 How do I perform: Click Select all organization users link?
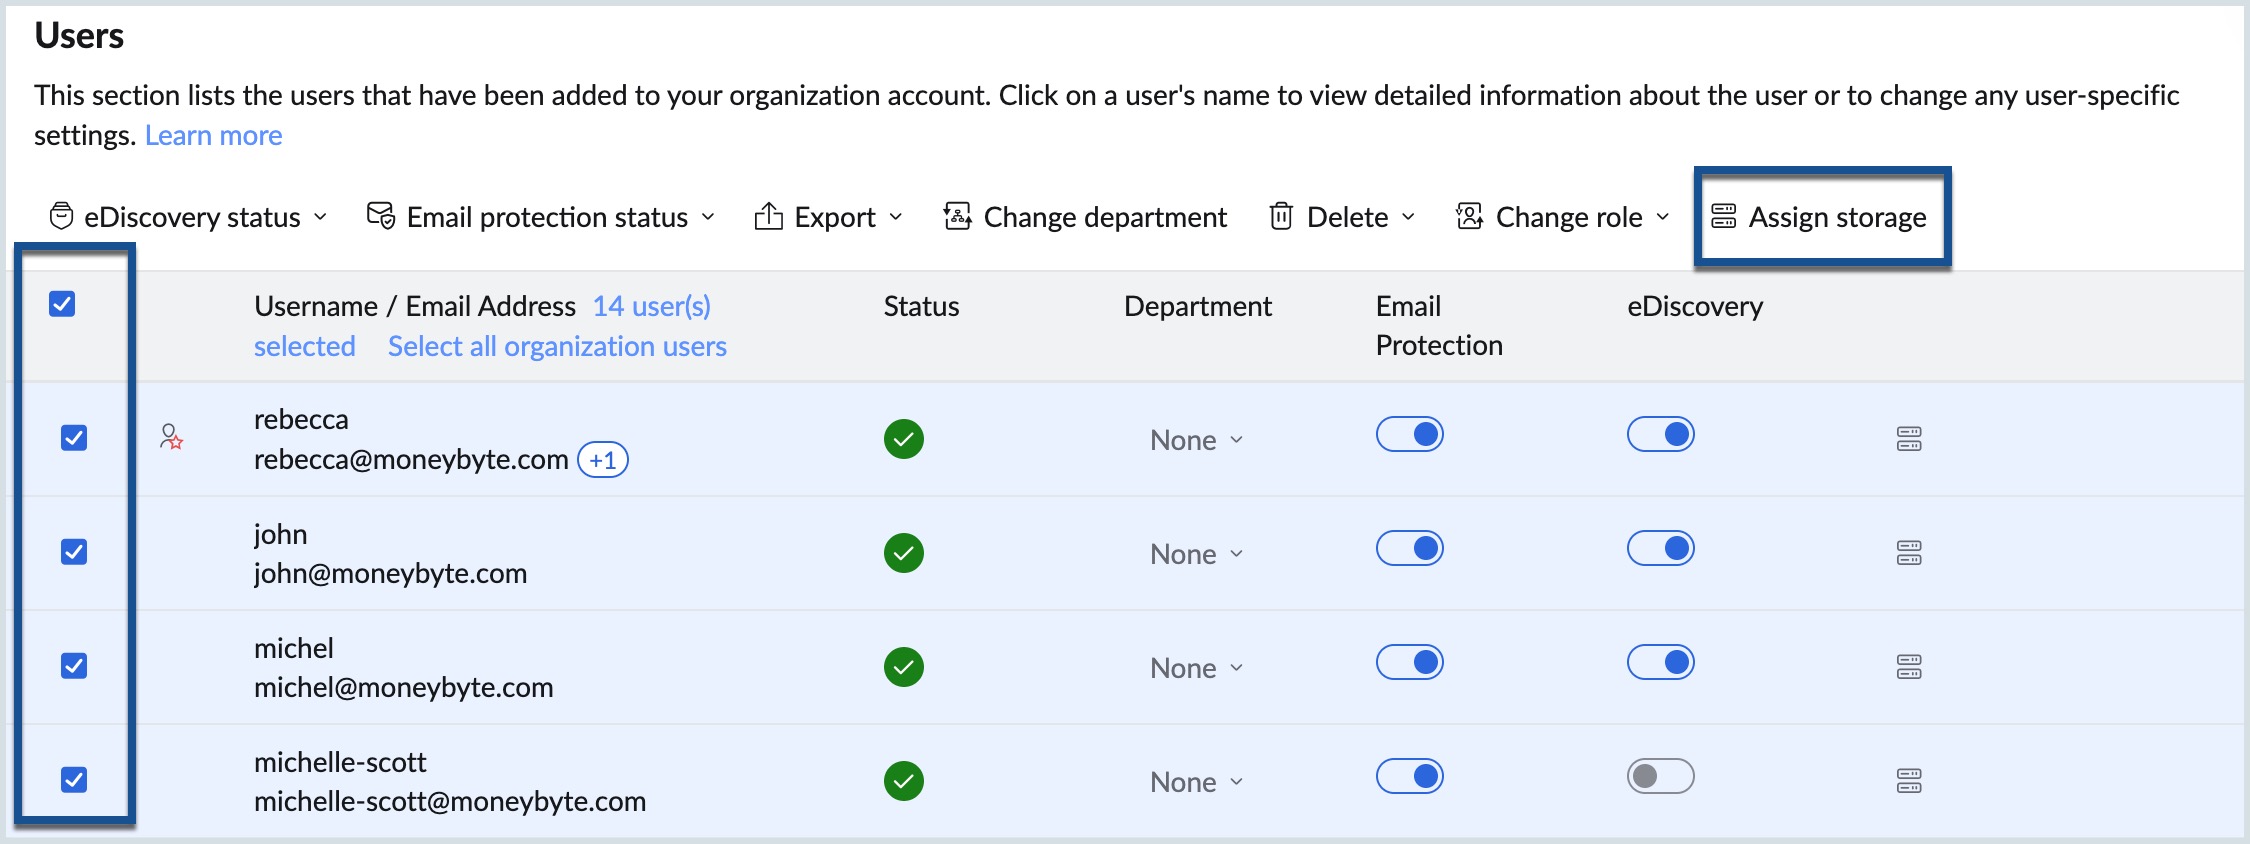tap(557, 346)
